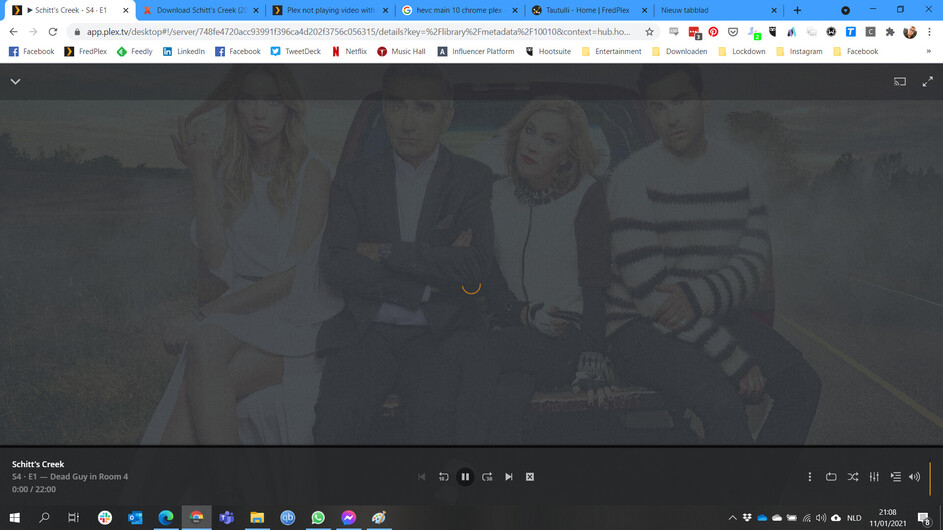
Task: Show hidden system tray icons
Action: [x=732, y=518]
